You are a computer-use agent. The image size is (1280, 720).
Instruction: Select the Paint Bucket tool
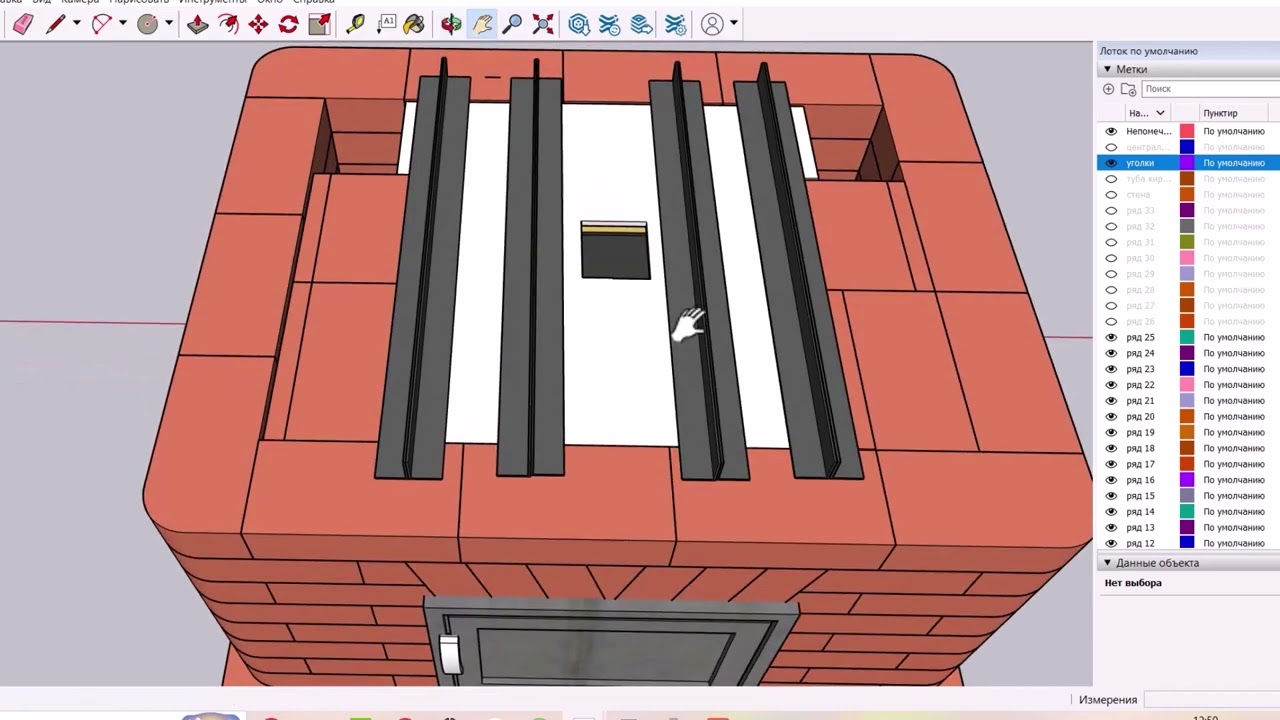point(414,24)
